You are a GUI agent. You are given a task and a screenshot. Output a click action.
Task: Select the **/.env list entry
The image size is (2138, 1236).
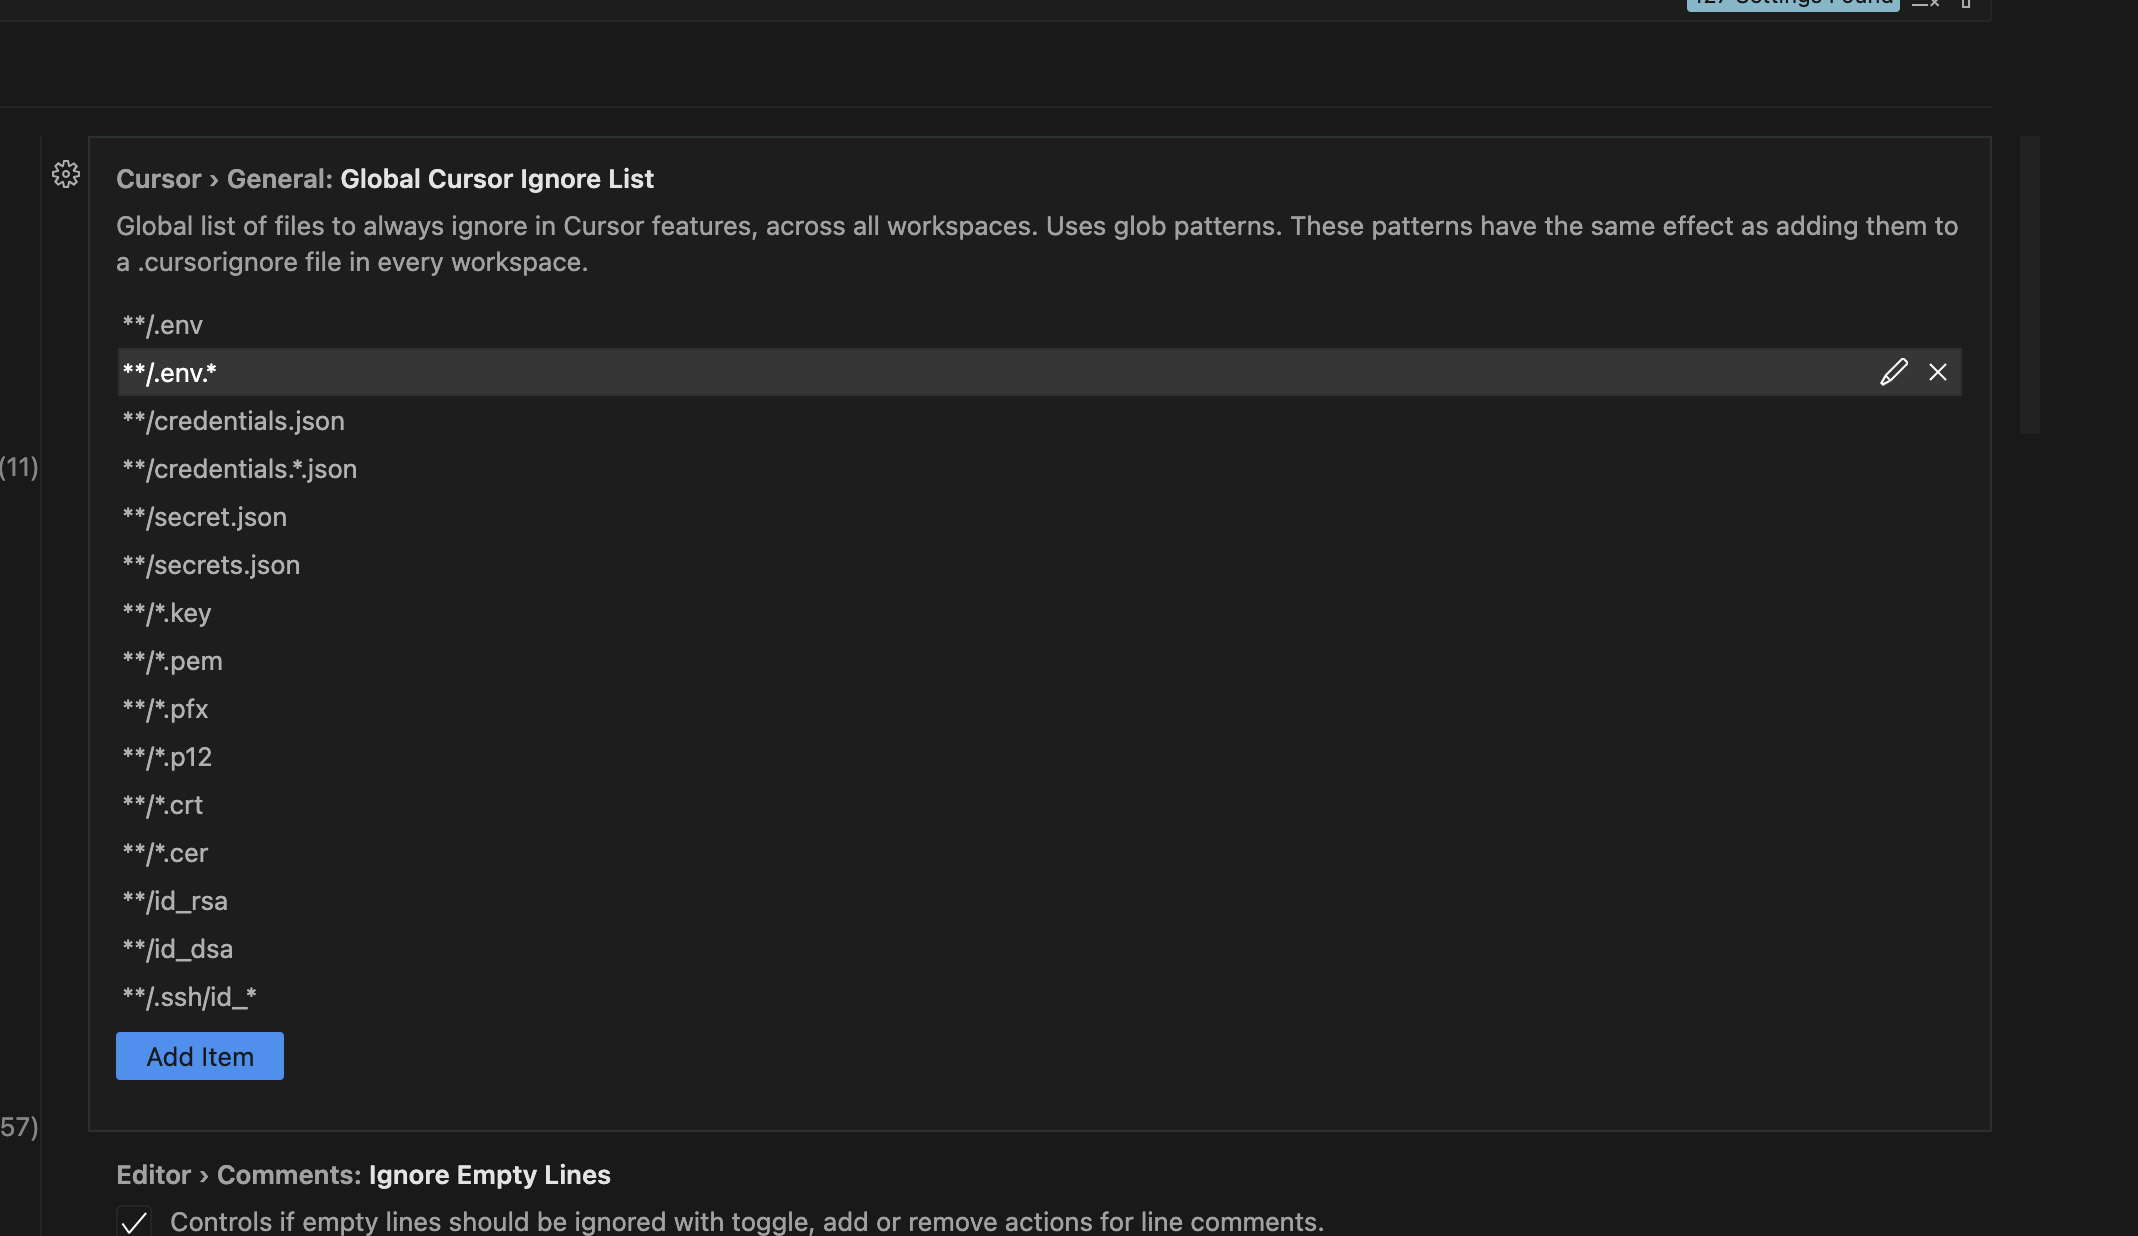163,325
